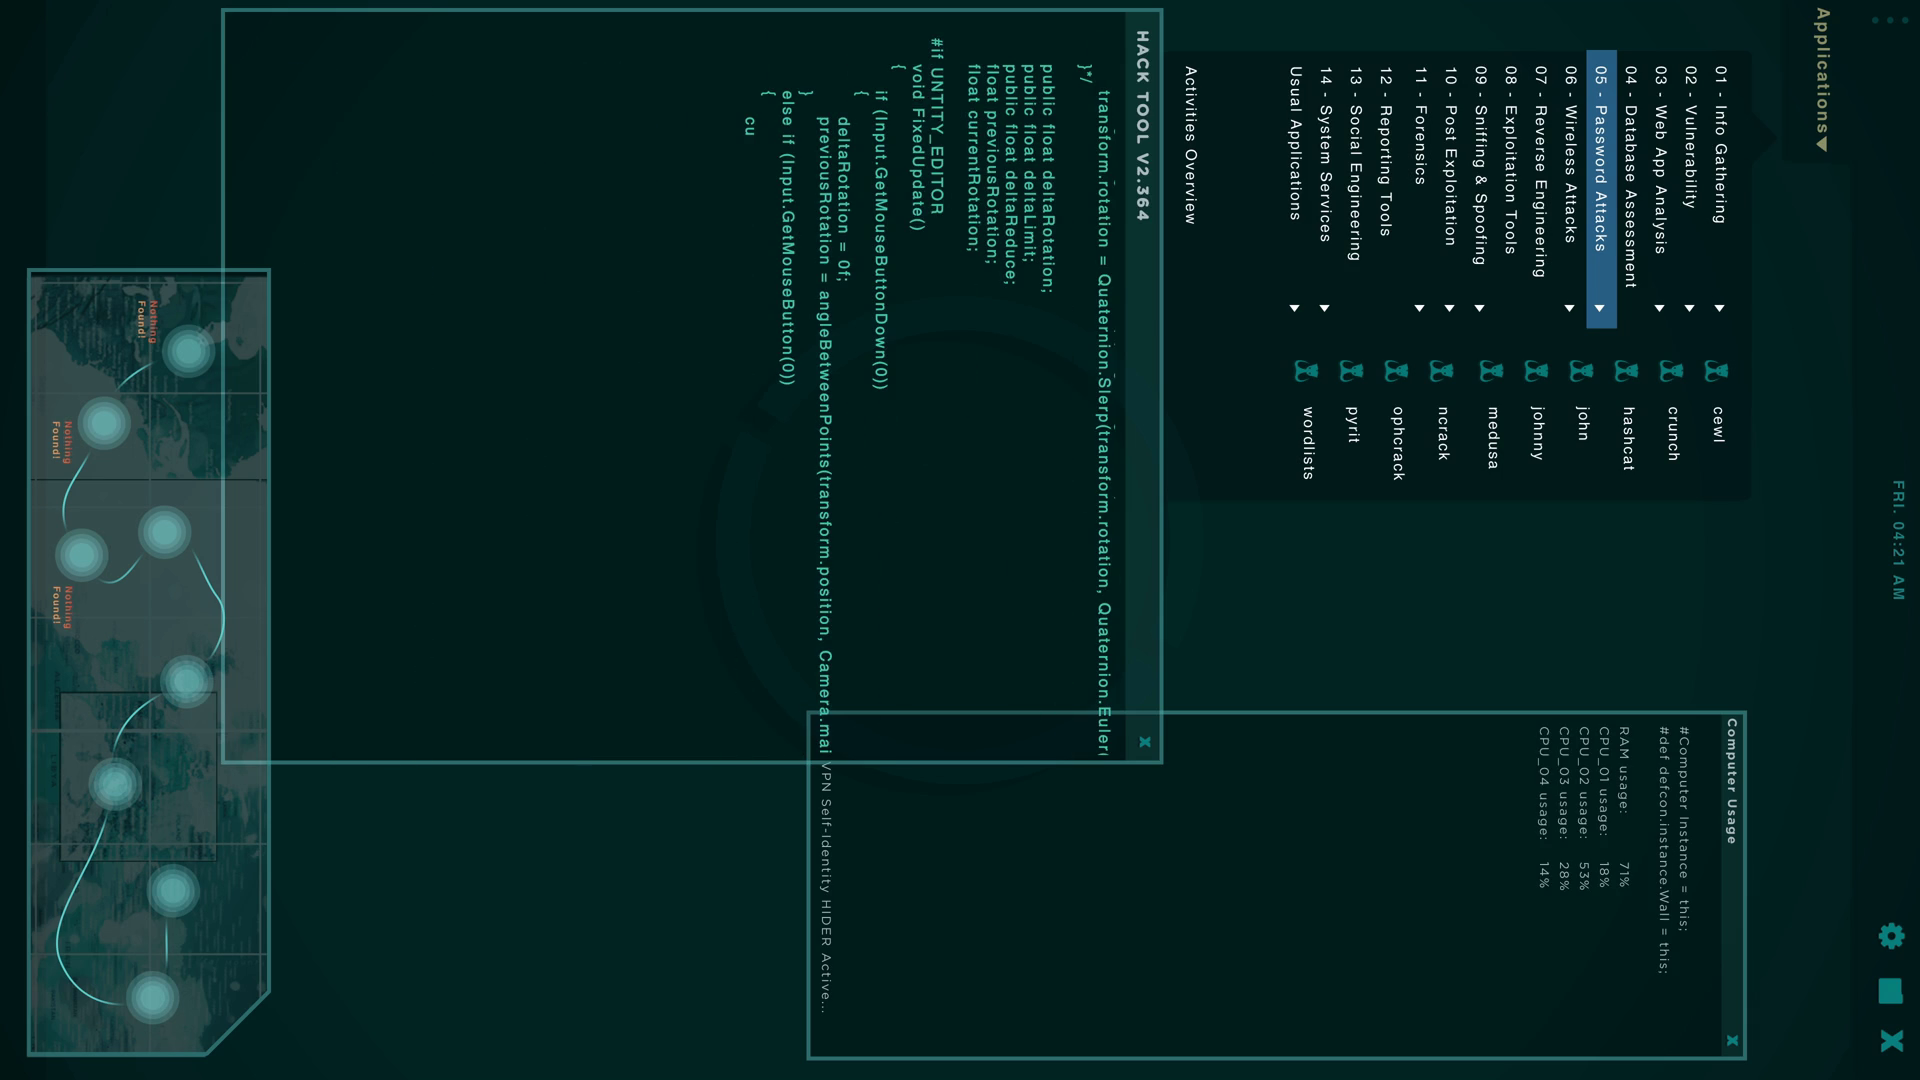1920x1080 pixels.
Task: Close the Computer Usage panel
Action: 1732,1041
